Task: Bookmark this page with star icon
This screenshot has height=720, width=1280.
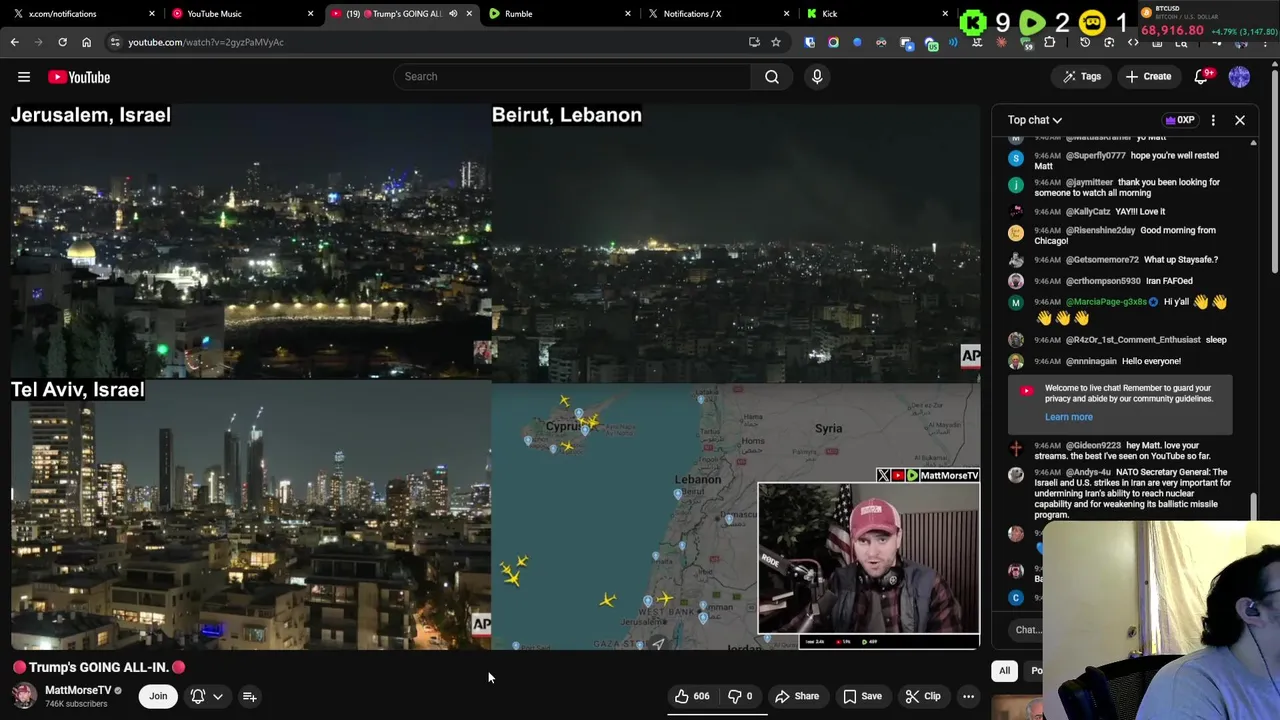Action: pyautogui.click(x=776, y=42)
